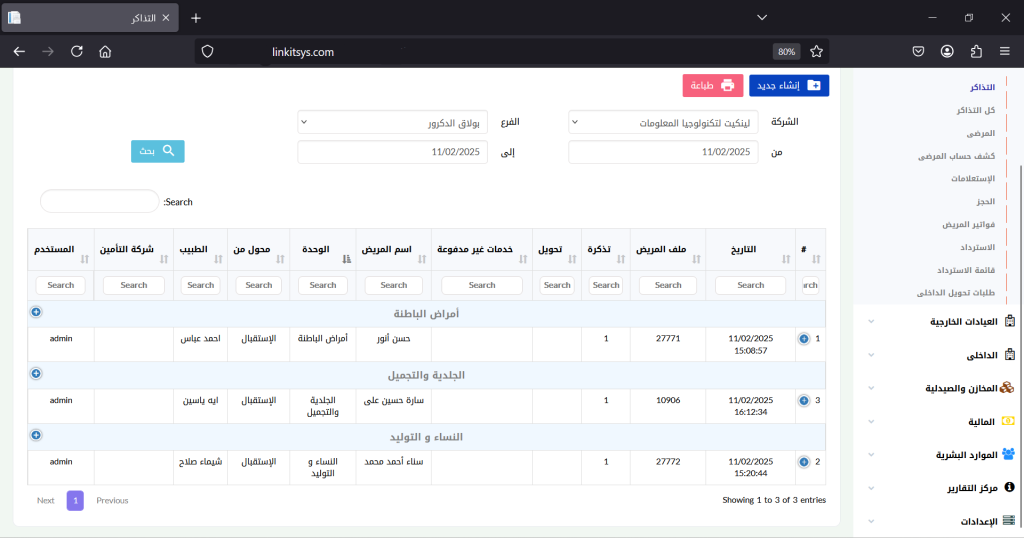Open the Firefox account profile icon

(x=947, y=51)
